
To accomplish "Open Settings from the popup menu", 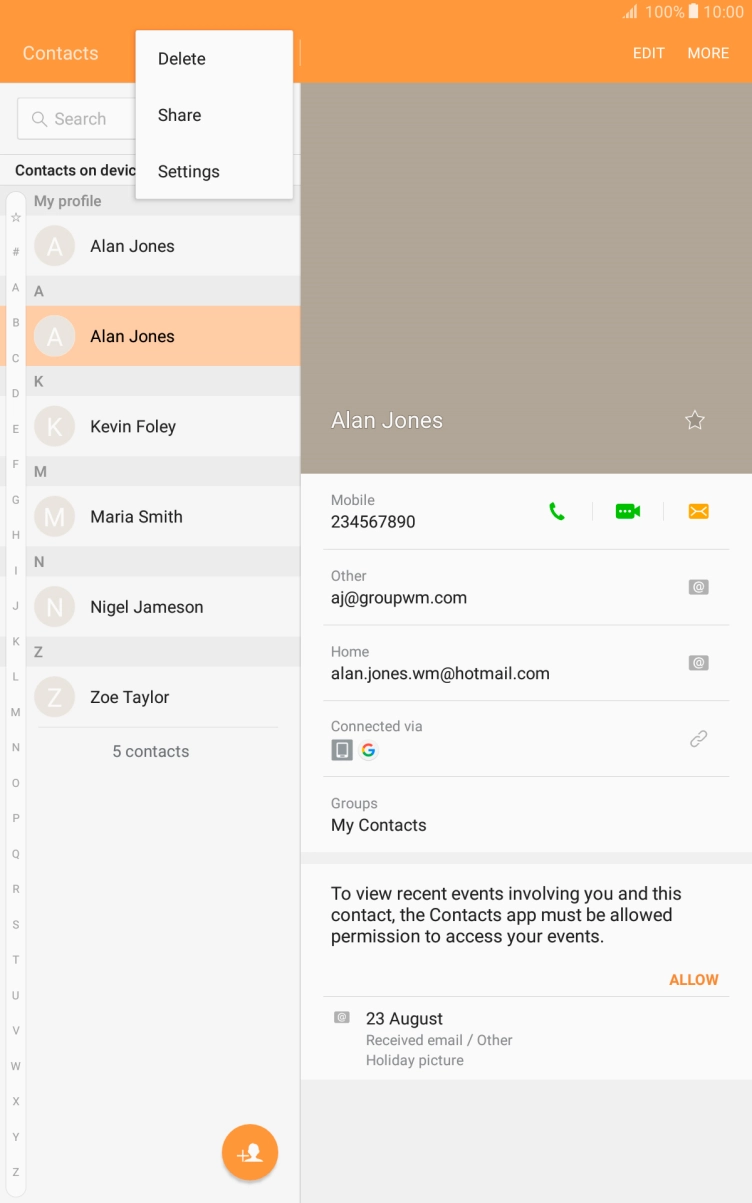I will click(x=189, y=172).
